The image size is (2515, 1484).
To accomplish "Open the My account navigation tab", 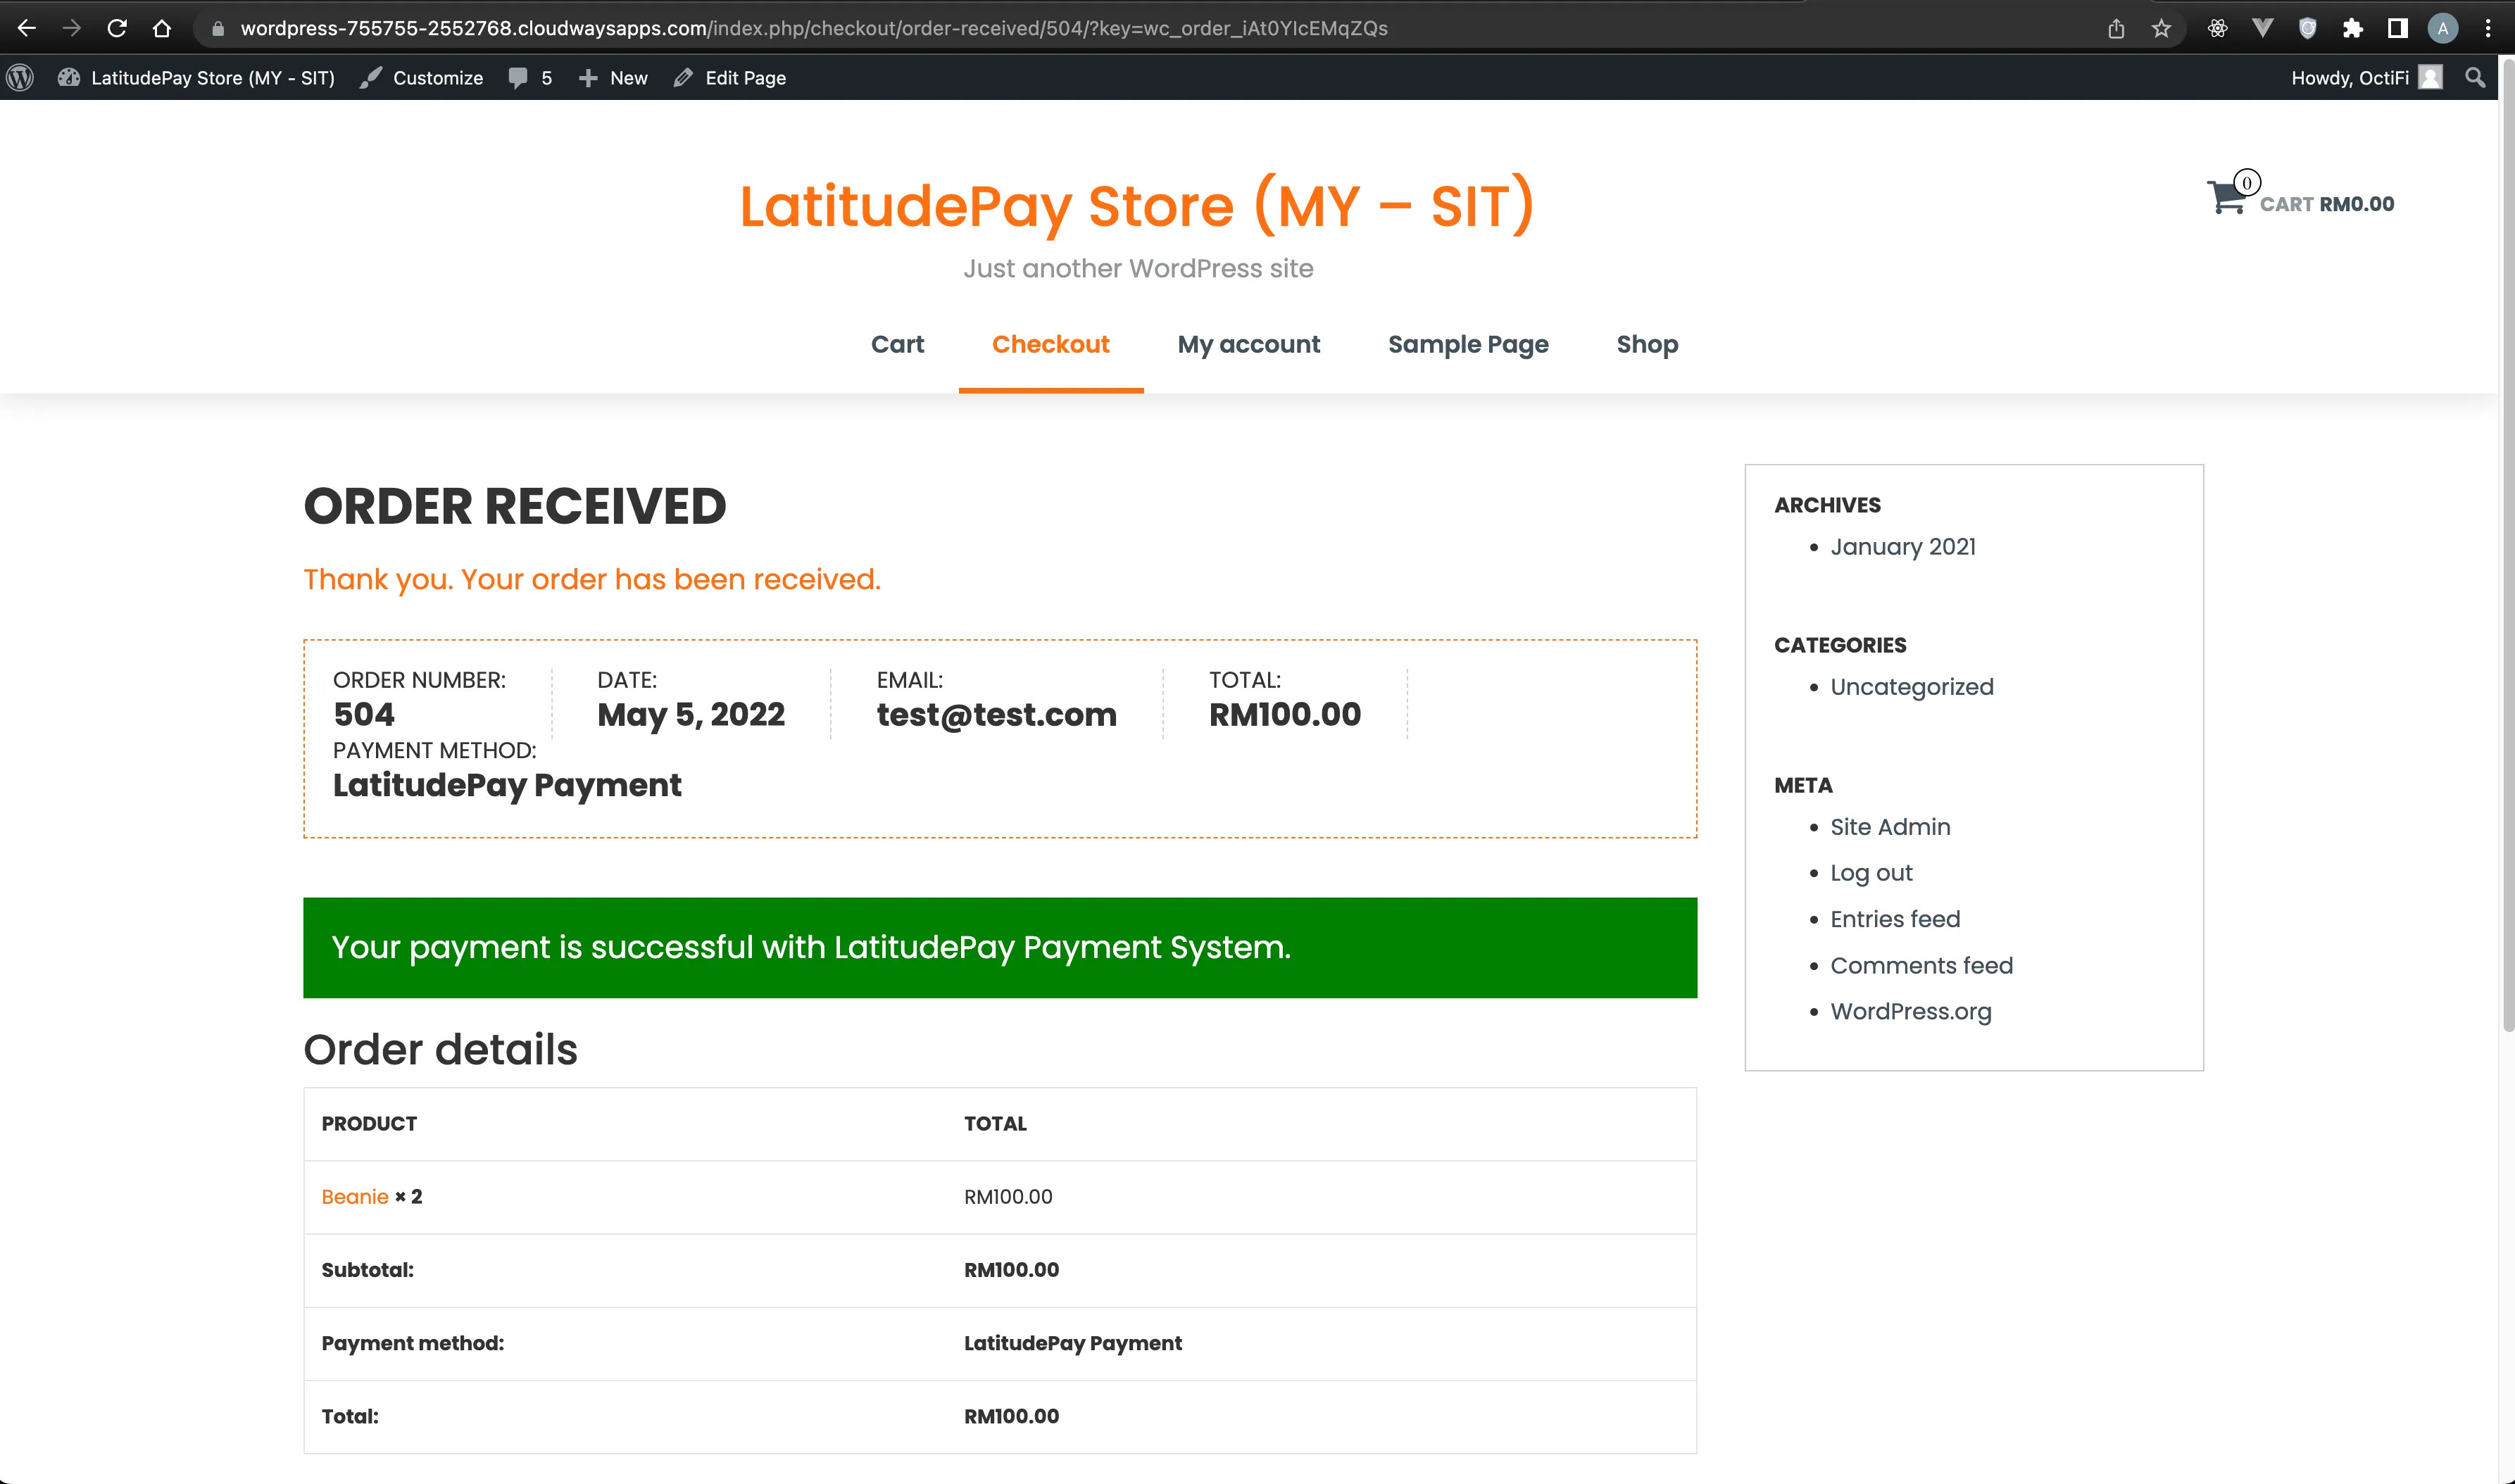I will 1249,344.
